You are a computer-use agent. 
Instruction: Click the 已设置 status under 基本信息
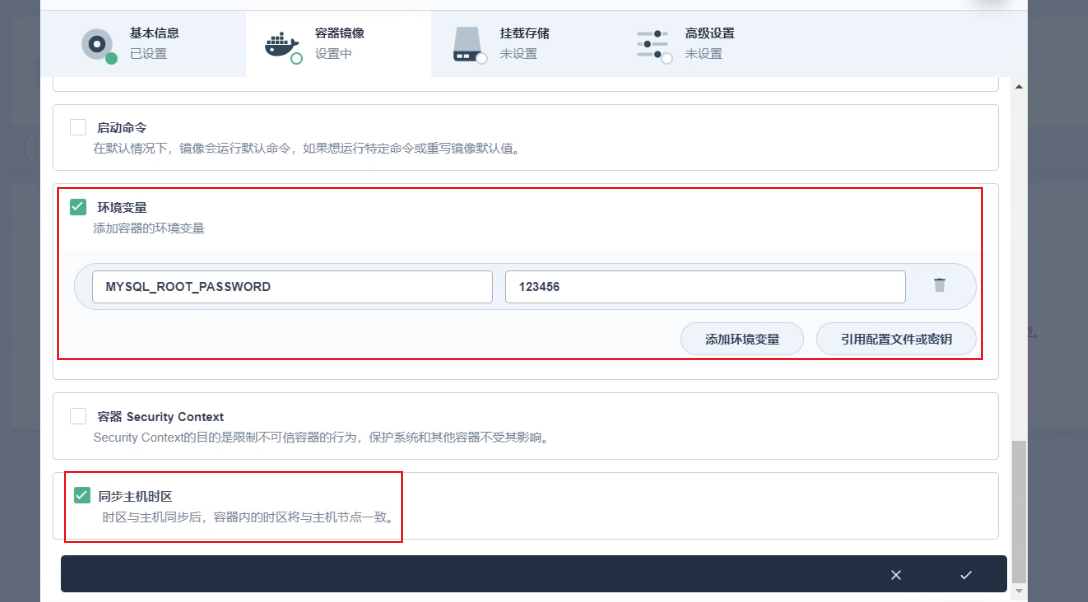[x=148, y=54]
